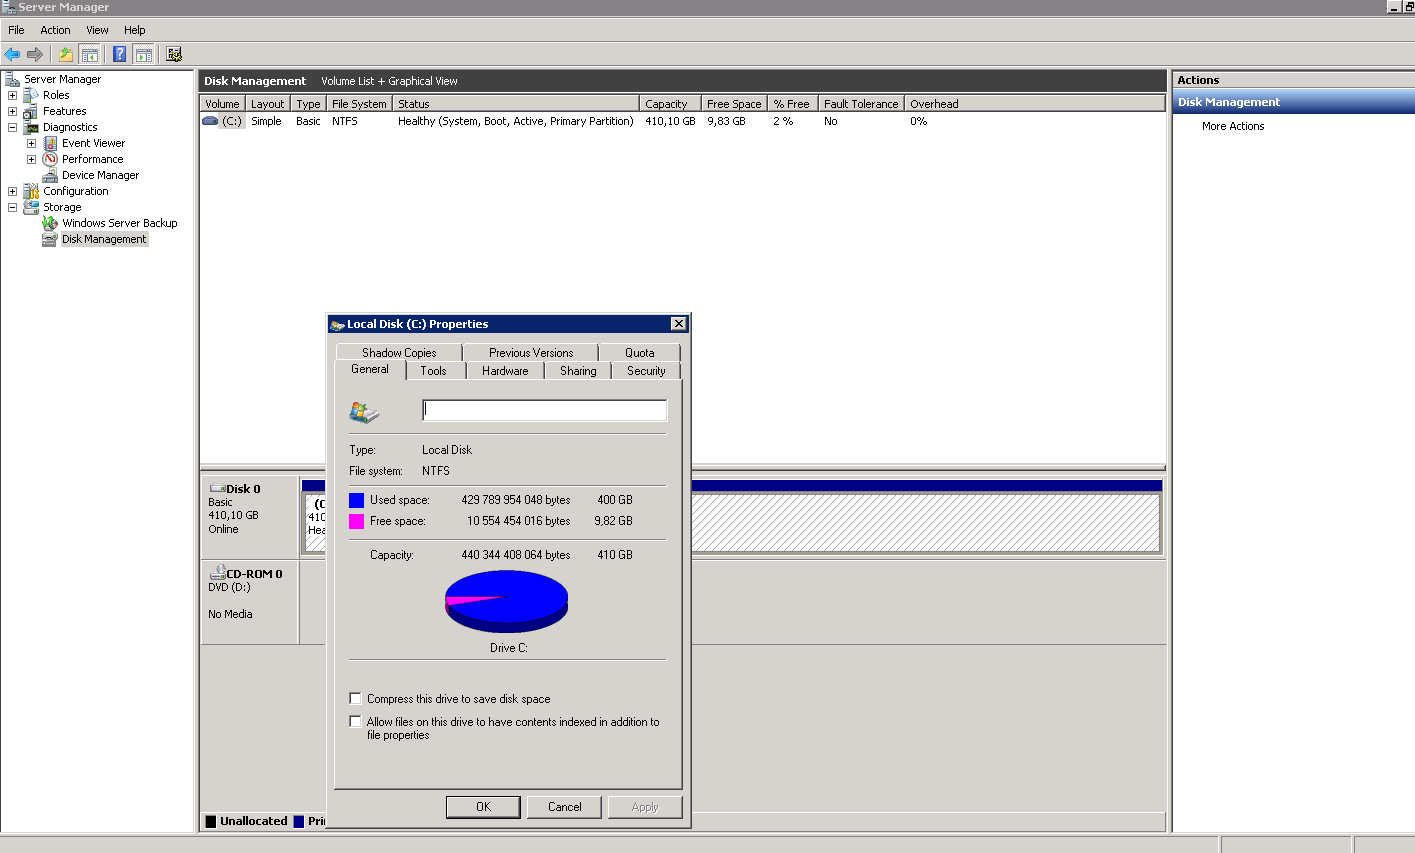Click the drive label text field
1415x853 pixels.
tap(544, 410)
